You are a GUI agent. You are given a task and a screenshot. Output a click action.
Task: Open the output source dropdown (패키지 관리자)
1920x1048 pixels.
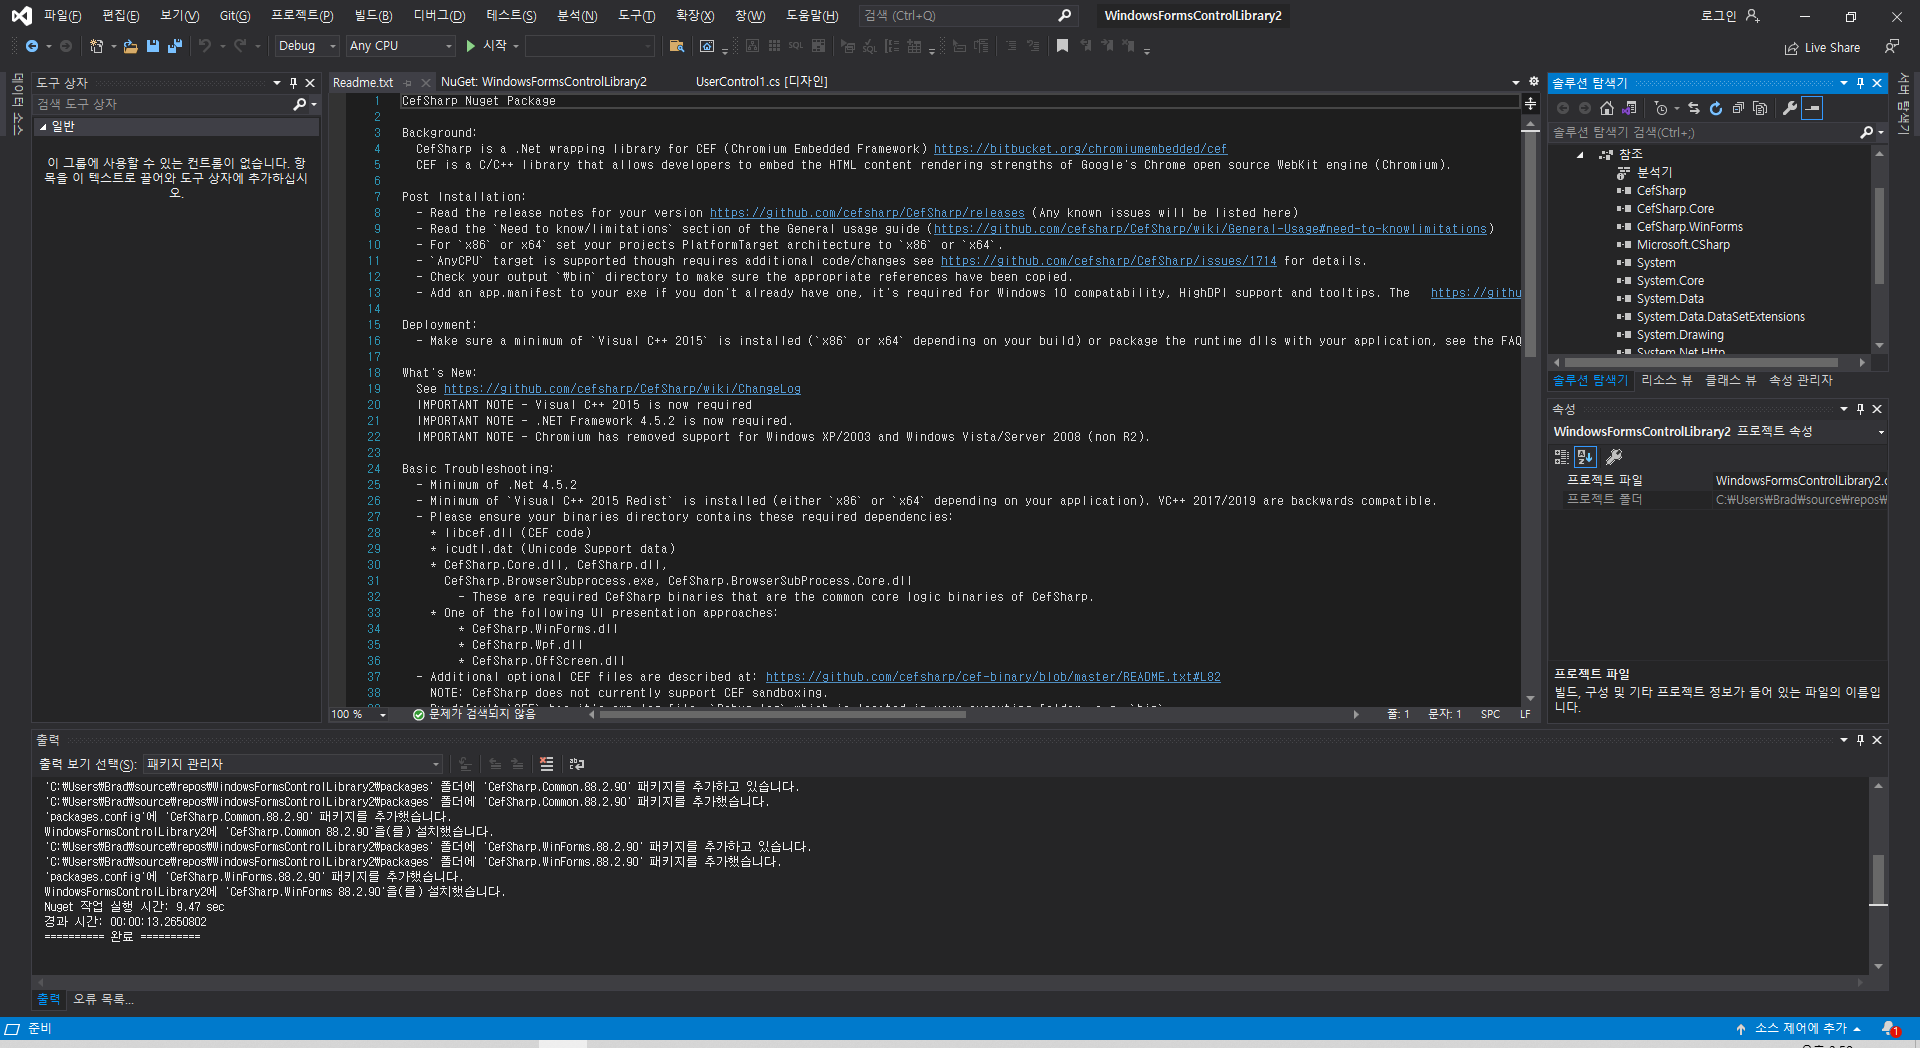pyautogui.click(x=293, y=764)
